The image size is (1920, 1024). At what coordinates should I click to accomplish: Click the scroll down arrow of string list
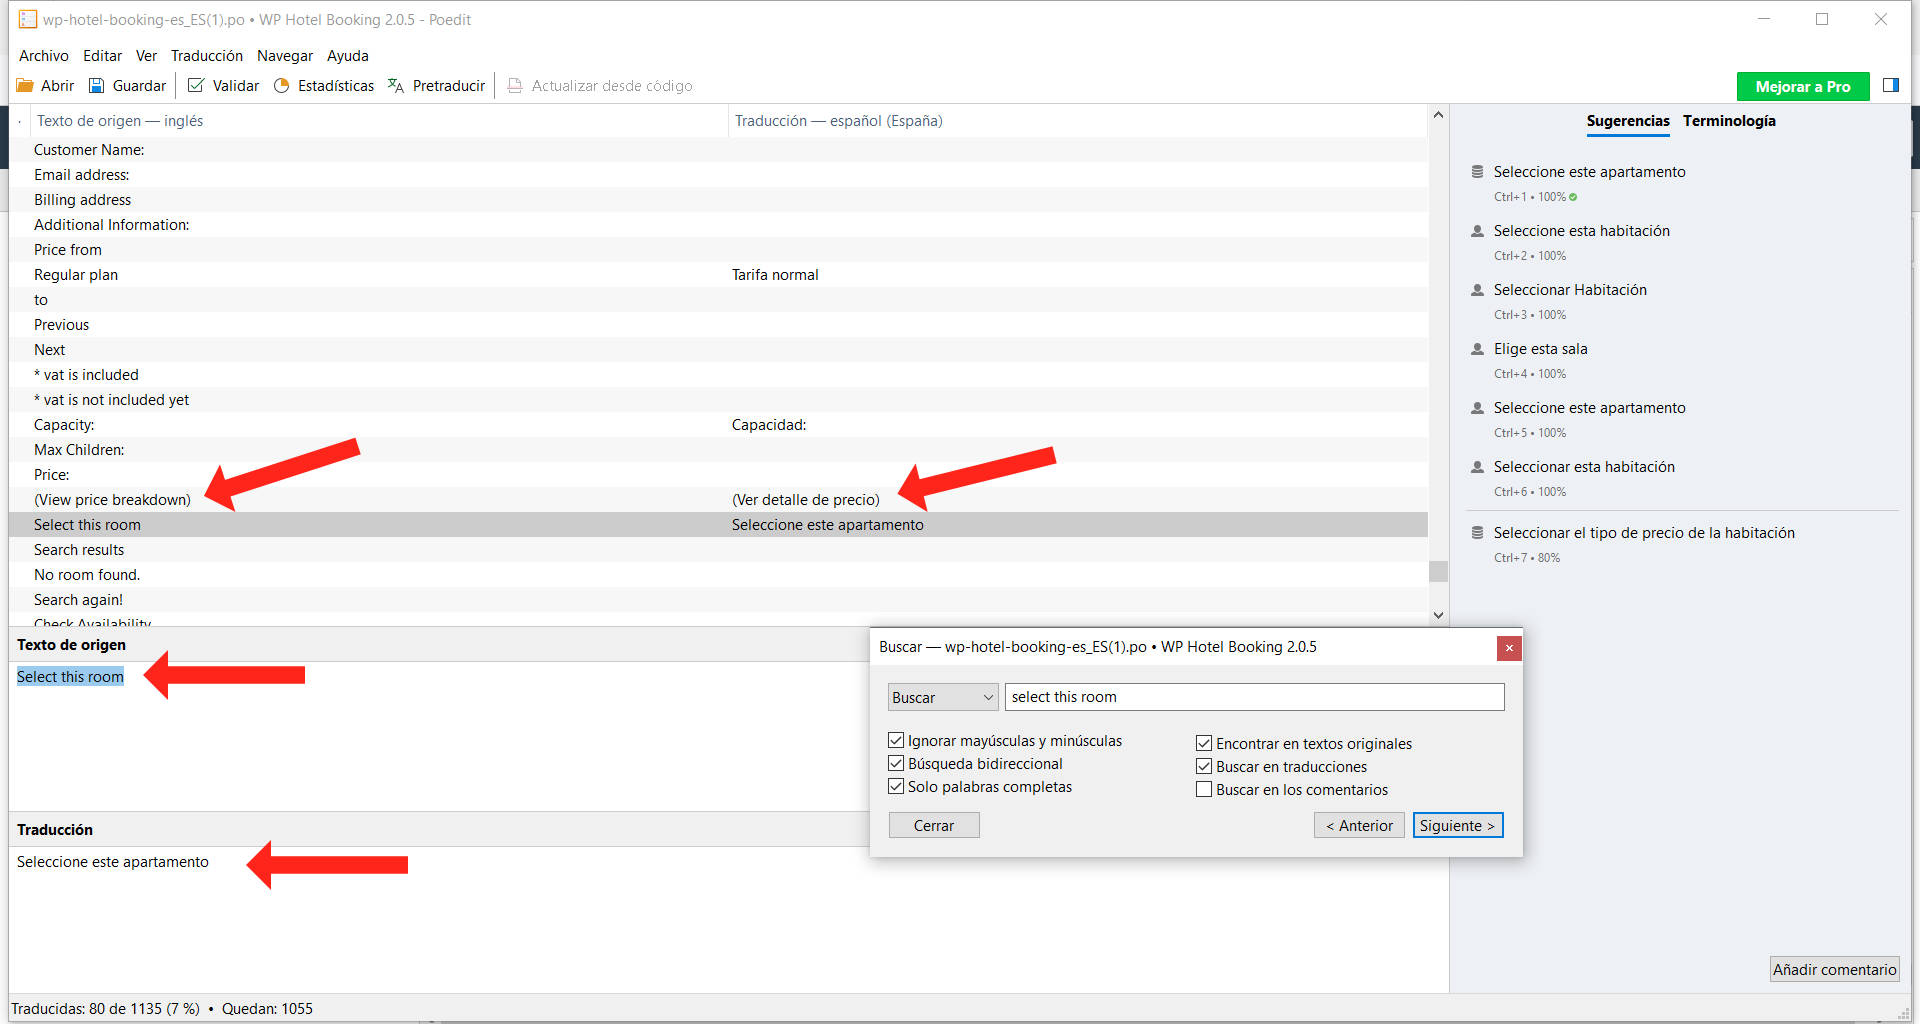click(1438, 615)
